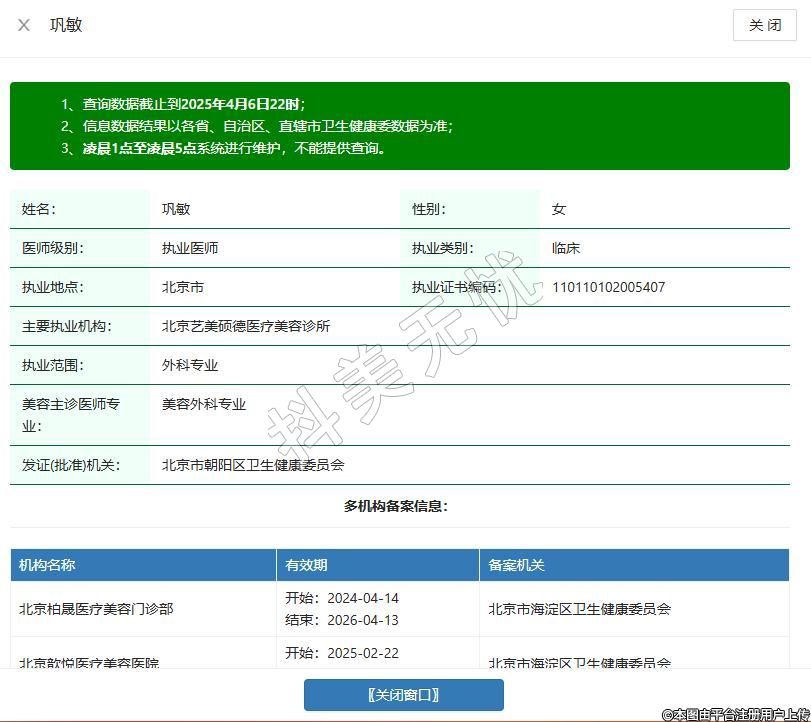
Task: Click the 〖关闭窗口〗 button at the bottom
Action: (403, 695)
